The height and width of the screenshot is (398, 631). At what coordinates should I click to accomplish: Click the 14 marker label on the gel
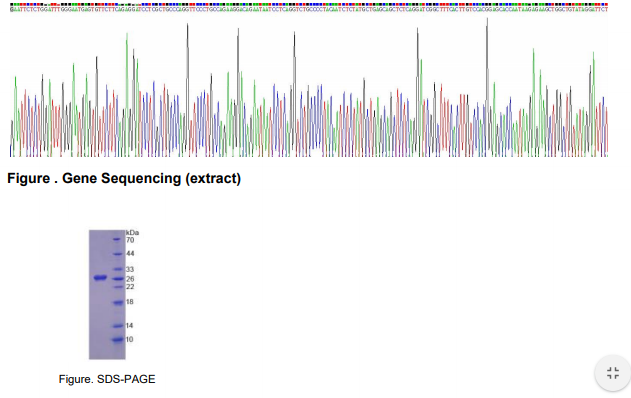(130, 326)
